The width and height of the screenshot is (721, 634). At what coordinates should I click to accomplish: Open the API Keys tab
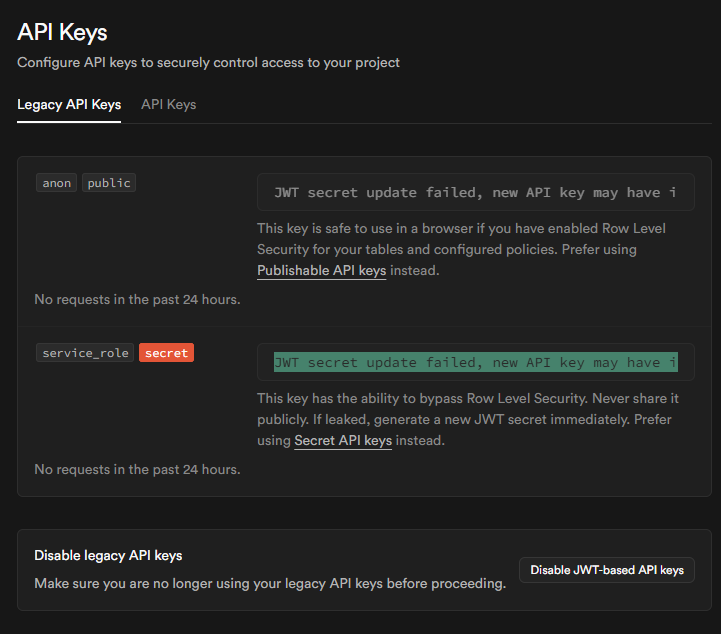pos(168,105)
